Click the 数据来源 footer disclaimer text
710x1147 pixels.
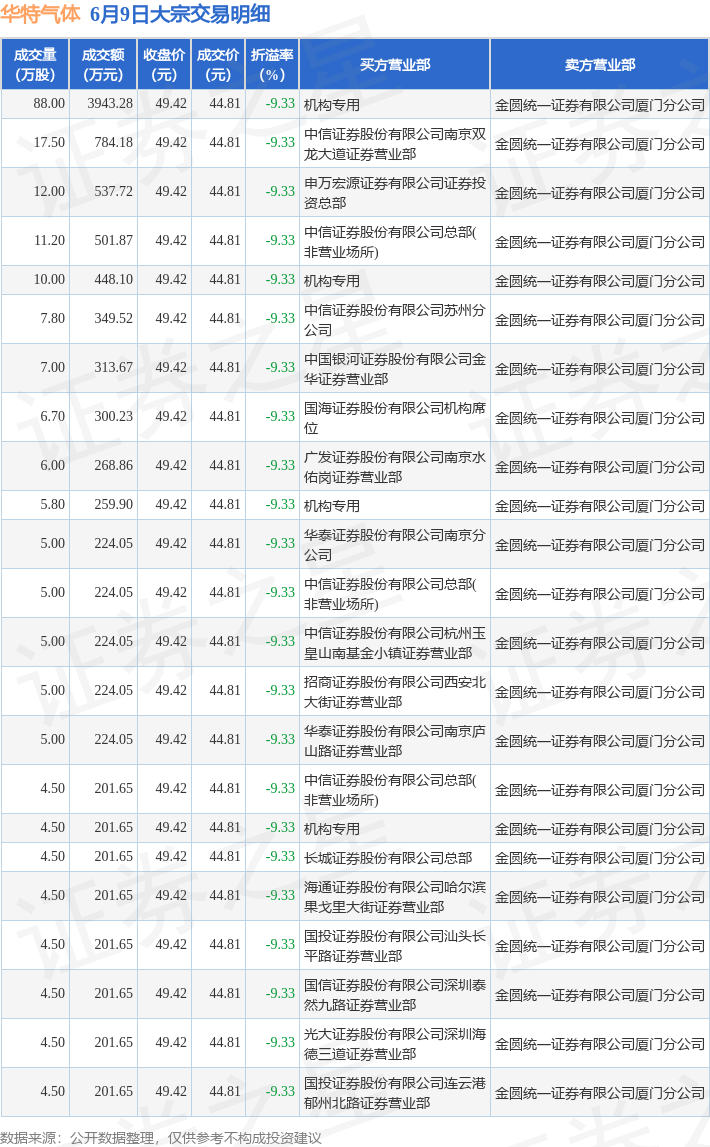[161, 1138]
